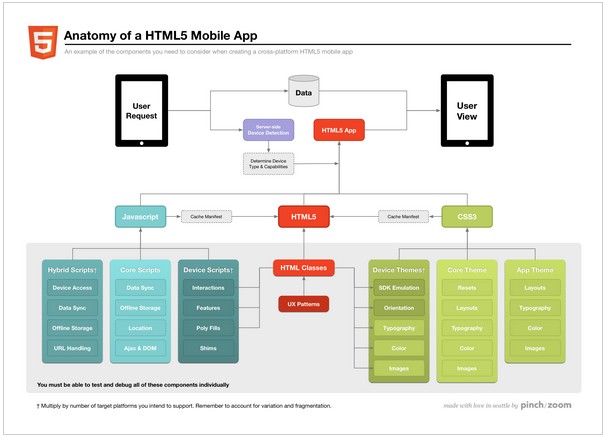Select the User View tablet icon

[x=467, y=110]
